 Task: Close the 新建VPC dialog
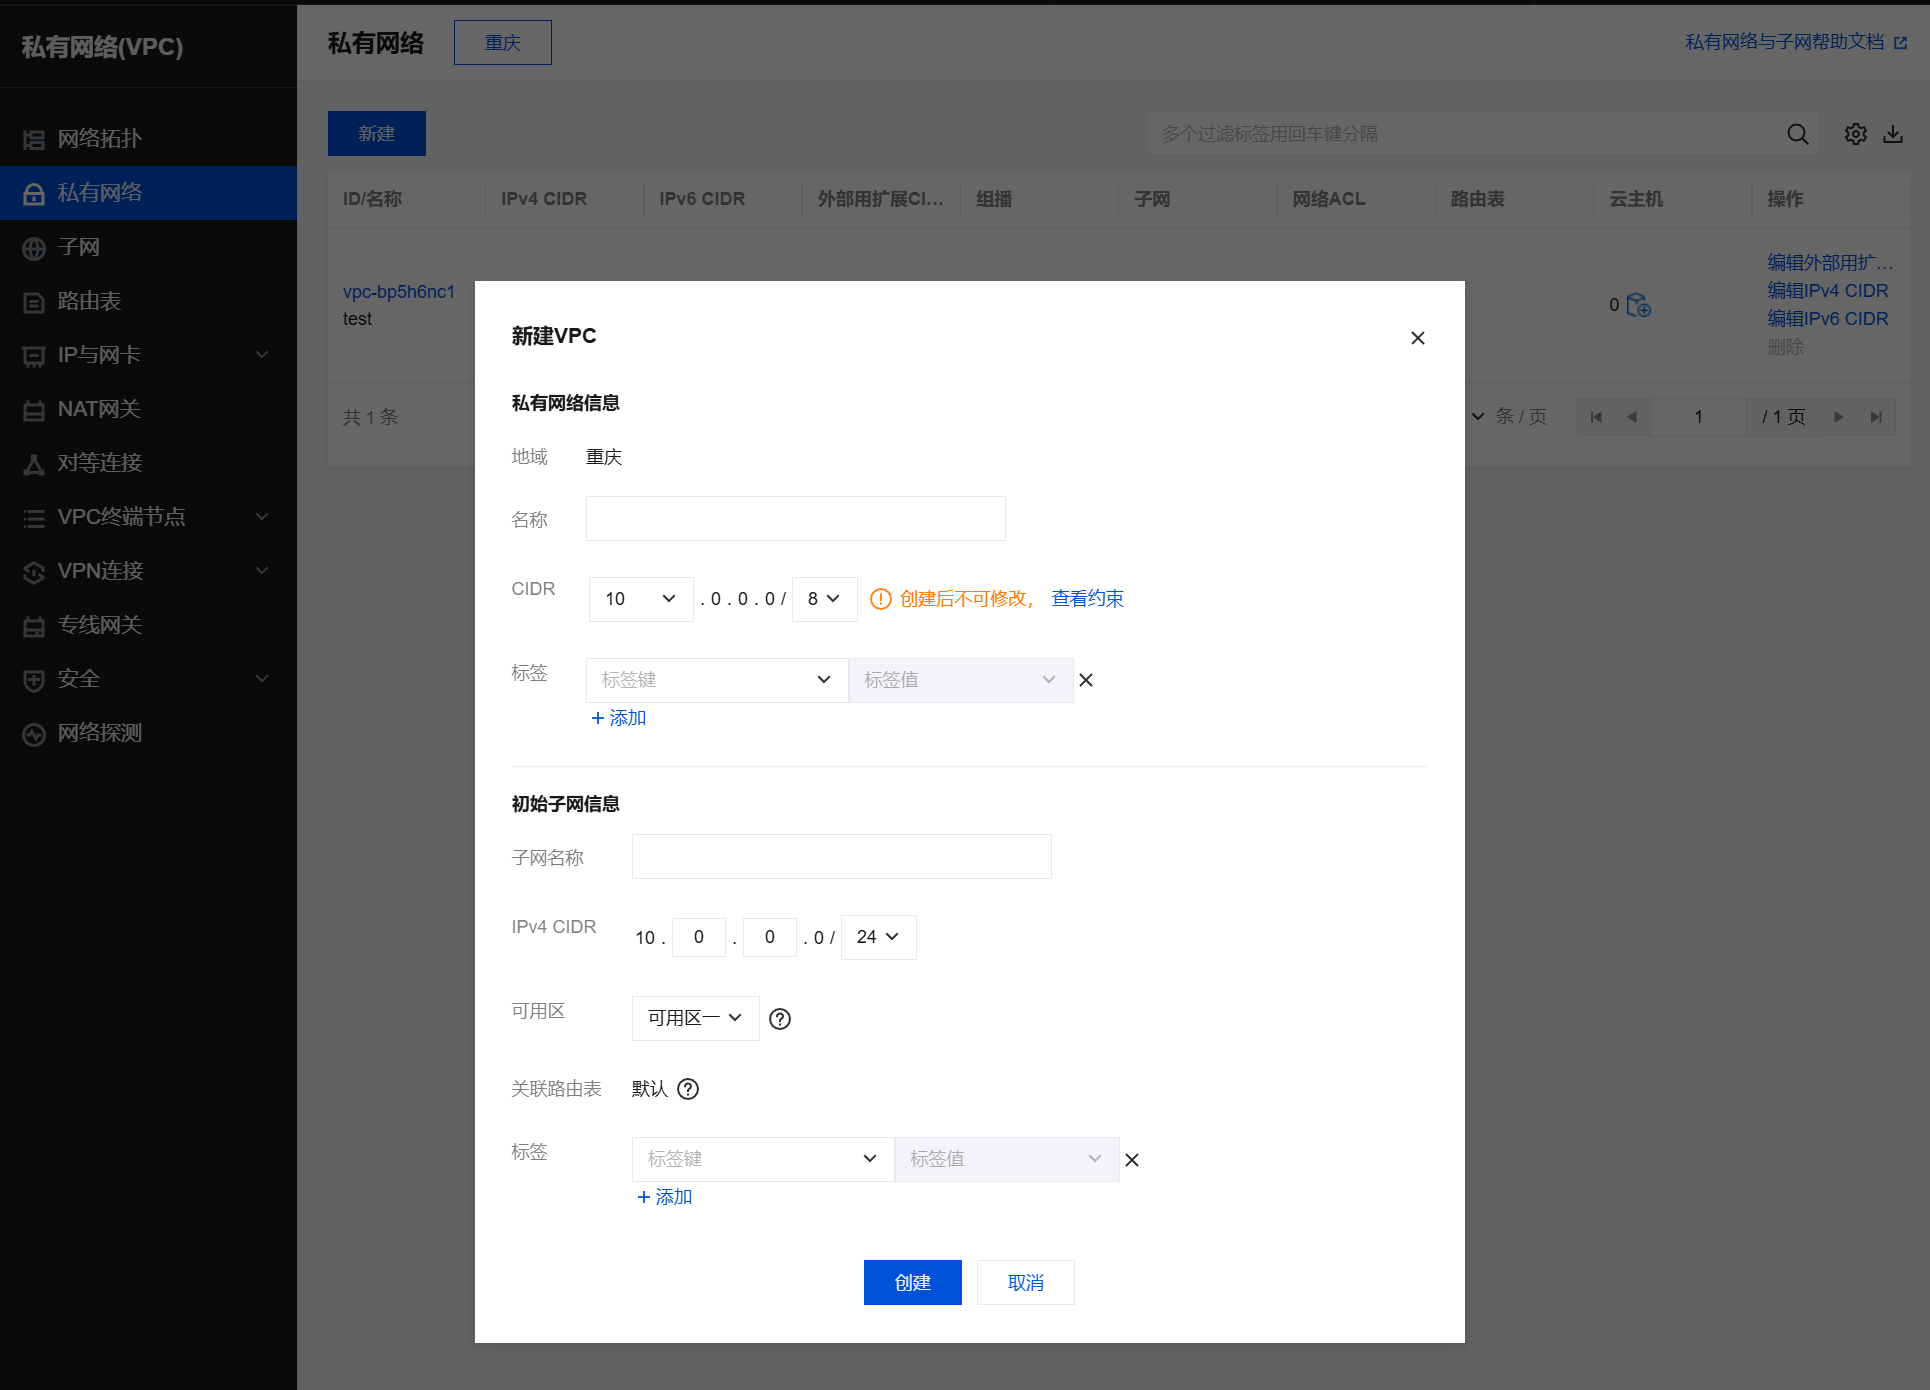[x=1417, y=338]
